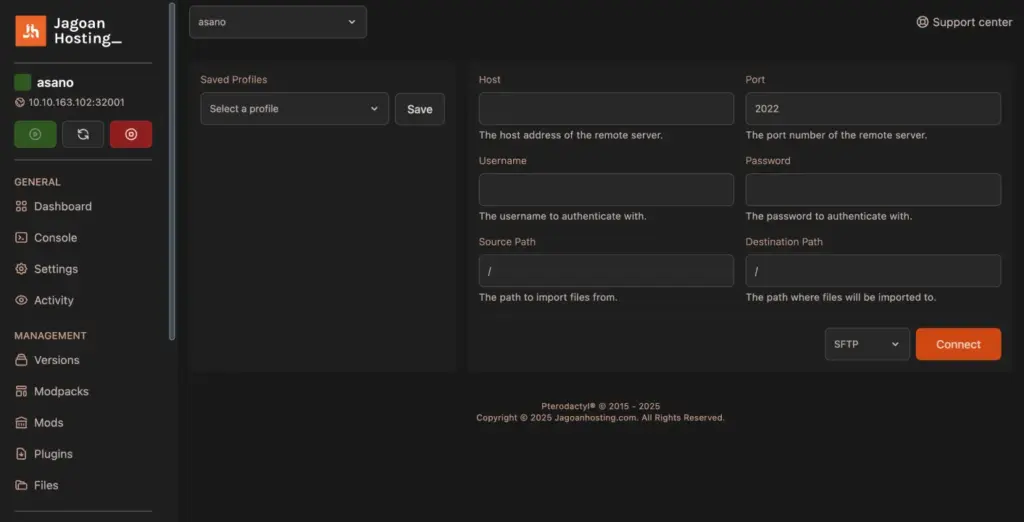Click the Saved Profiles label
Image resolution: width=1024 pixels, height=522 pixels.
[234, 80]
